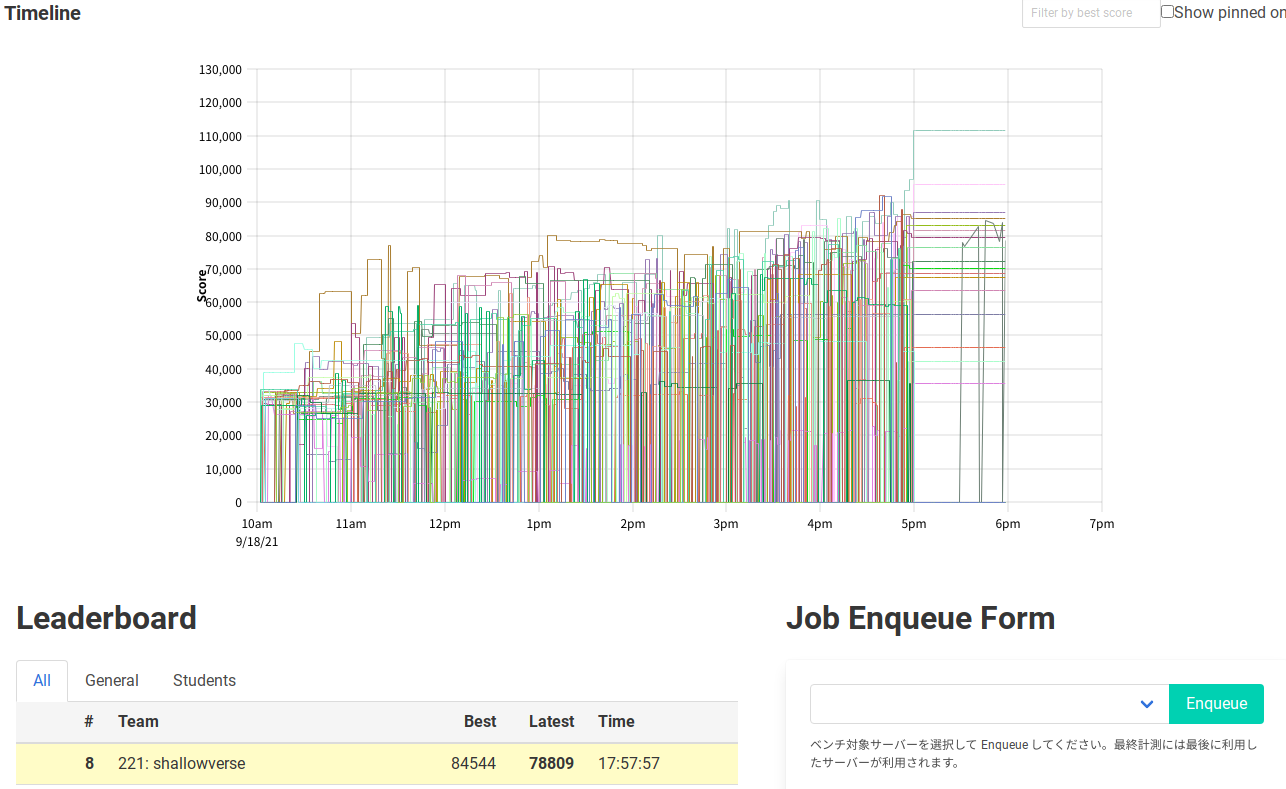Screen dimensions: 1286x789
Task: Click the 9/18/21 date label under chart
Action: (257, 541)
